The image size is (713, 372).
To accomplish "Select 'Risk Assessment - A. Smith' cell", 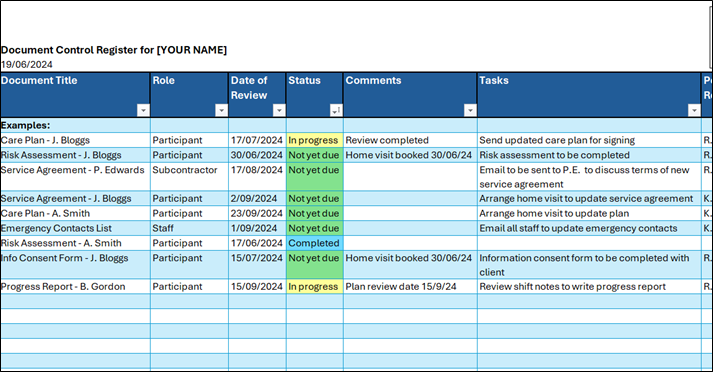I will tap(75, 243).
